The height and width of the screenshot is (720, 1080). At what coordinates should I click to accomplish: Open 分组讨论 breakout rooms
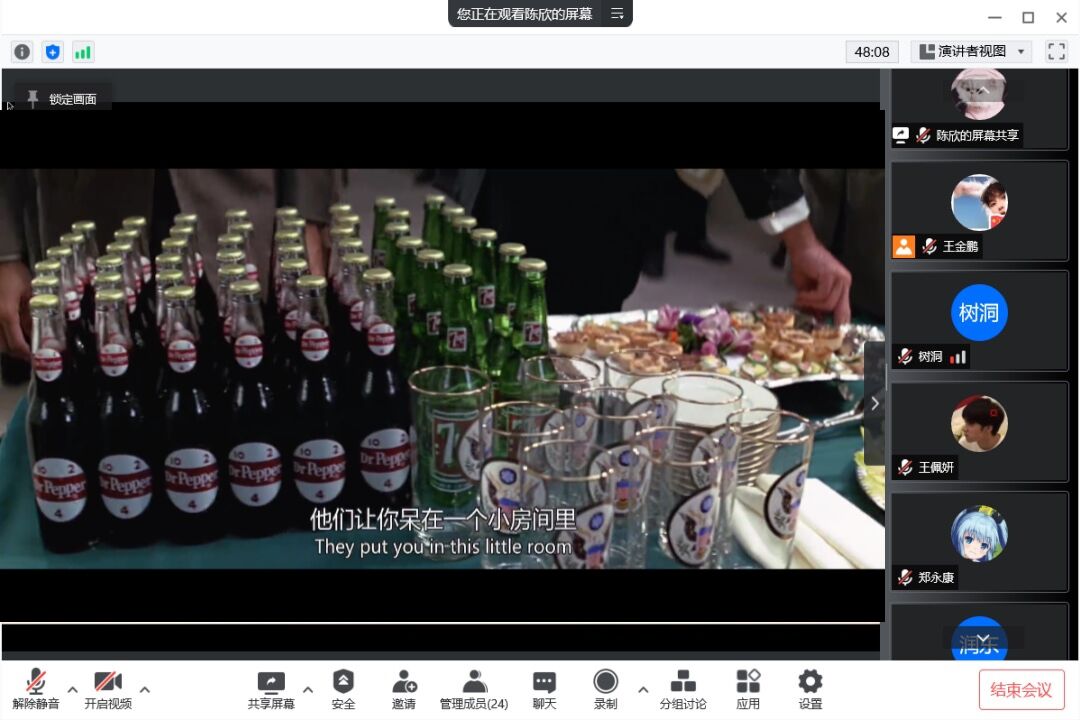coord(683,689)
